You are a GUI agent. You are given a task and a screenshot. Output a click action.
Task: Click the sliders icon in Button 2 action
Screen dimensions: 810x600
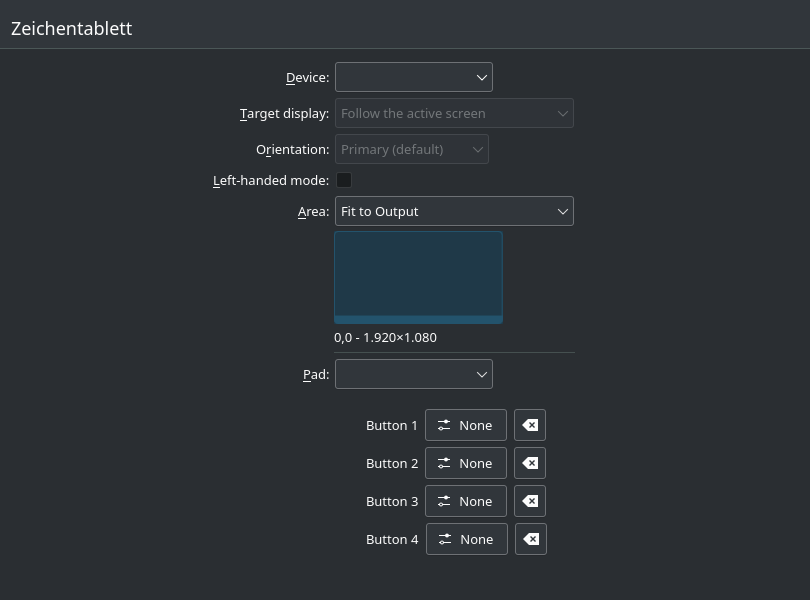click(x=444, y=463)
